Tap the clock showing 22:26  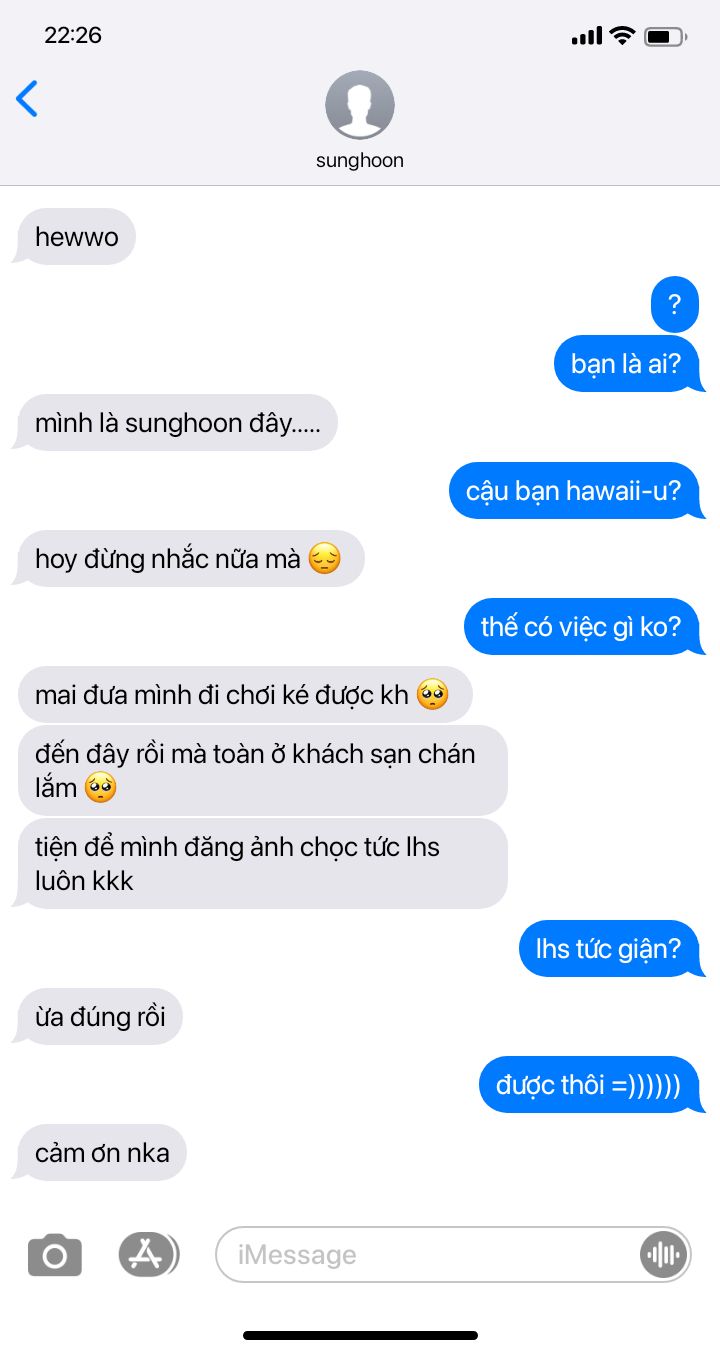(73, 35)
